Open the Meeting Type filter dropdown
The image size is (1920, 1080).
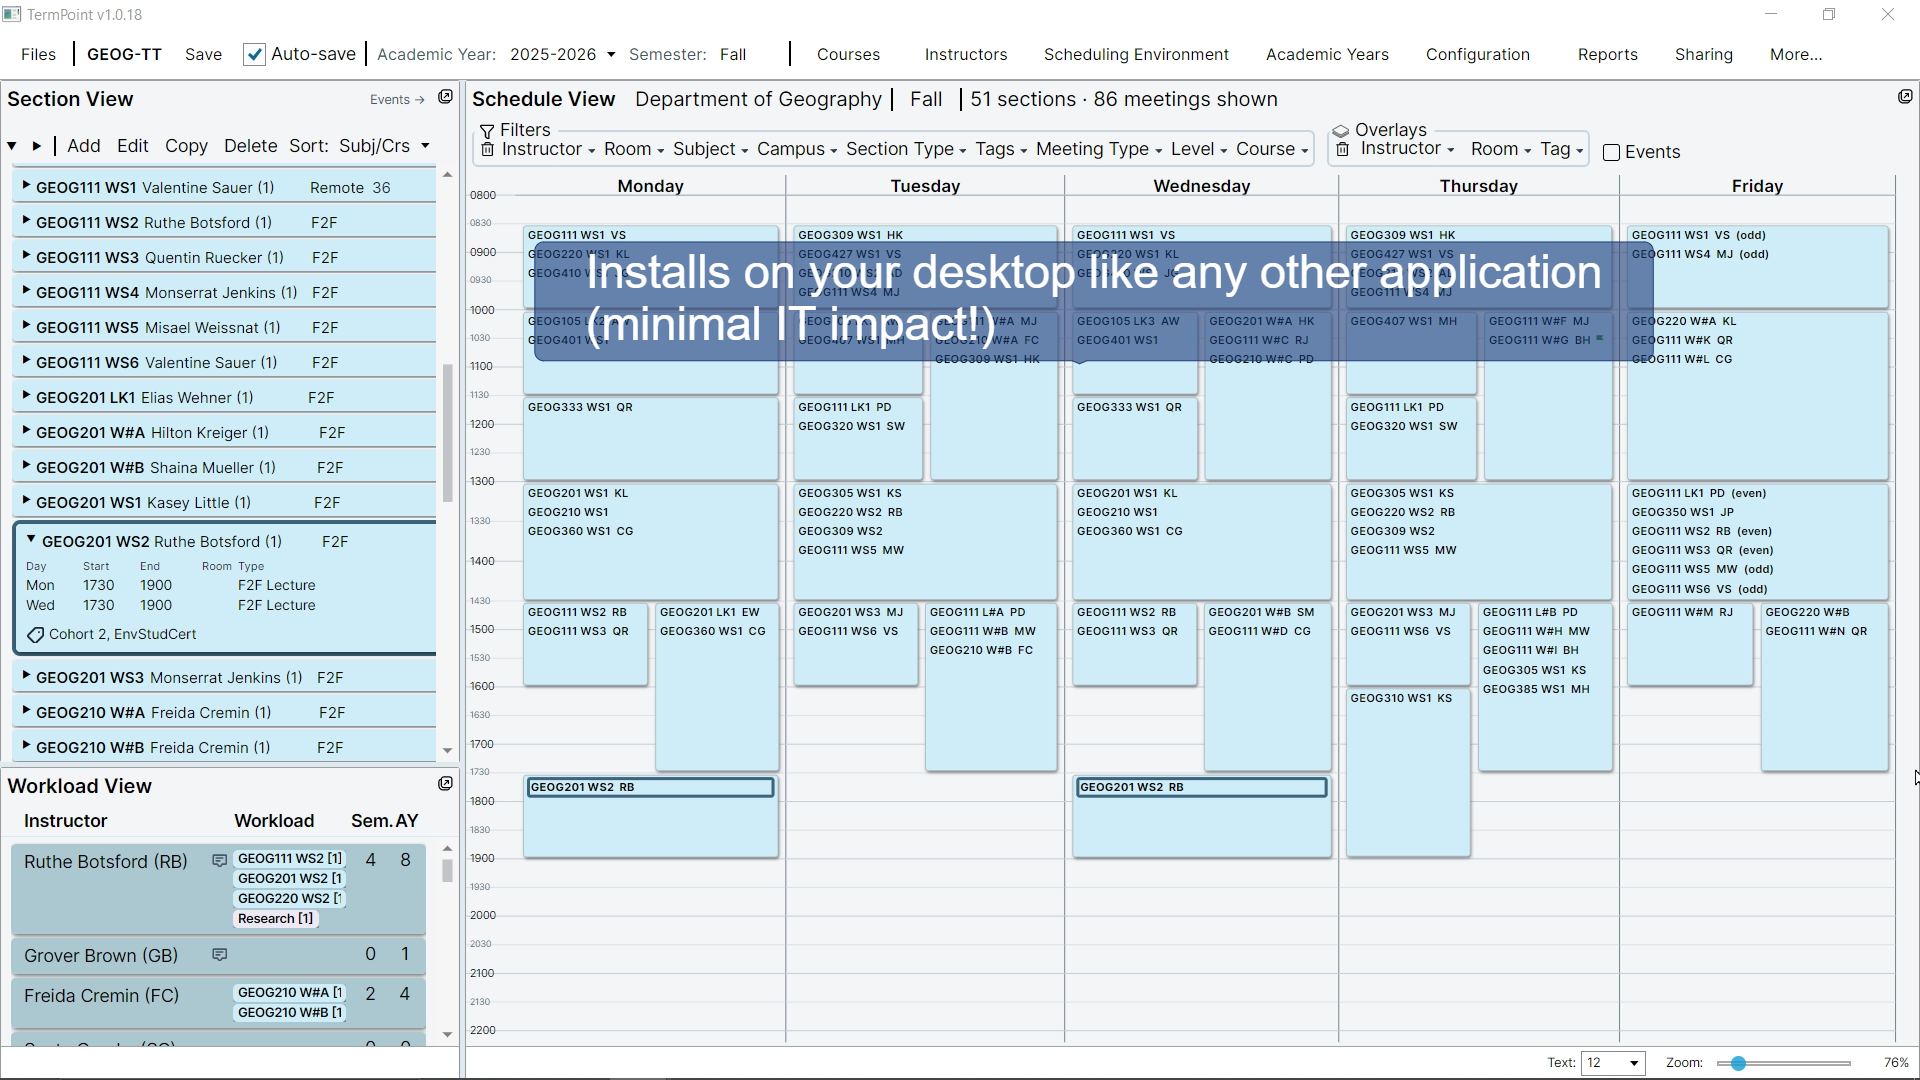1098,150
